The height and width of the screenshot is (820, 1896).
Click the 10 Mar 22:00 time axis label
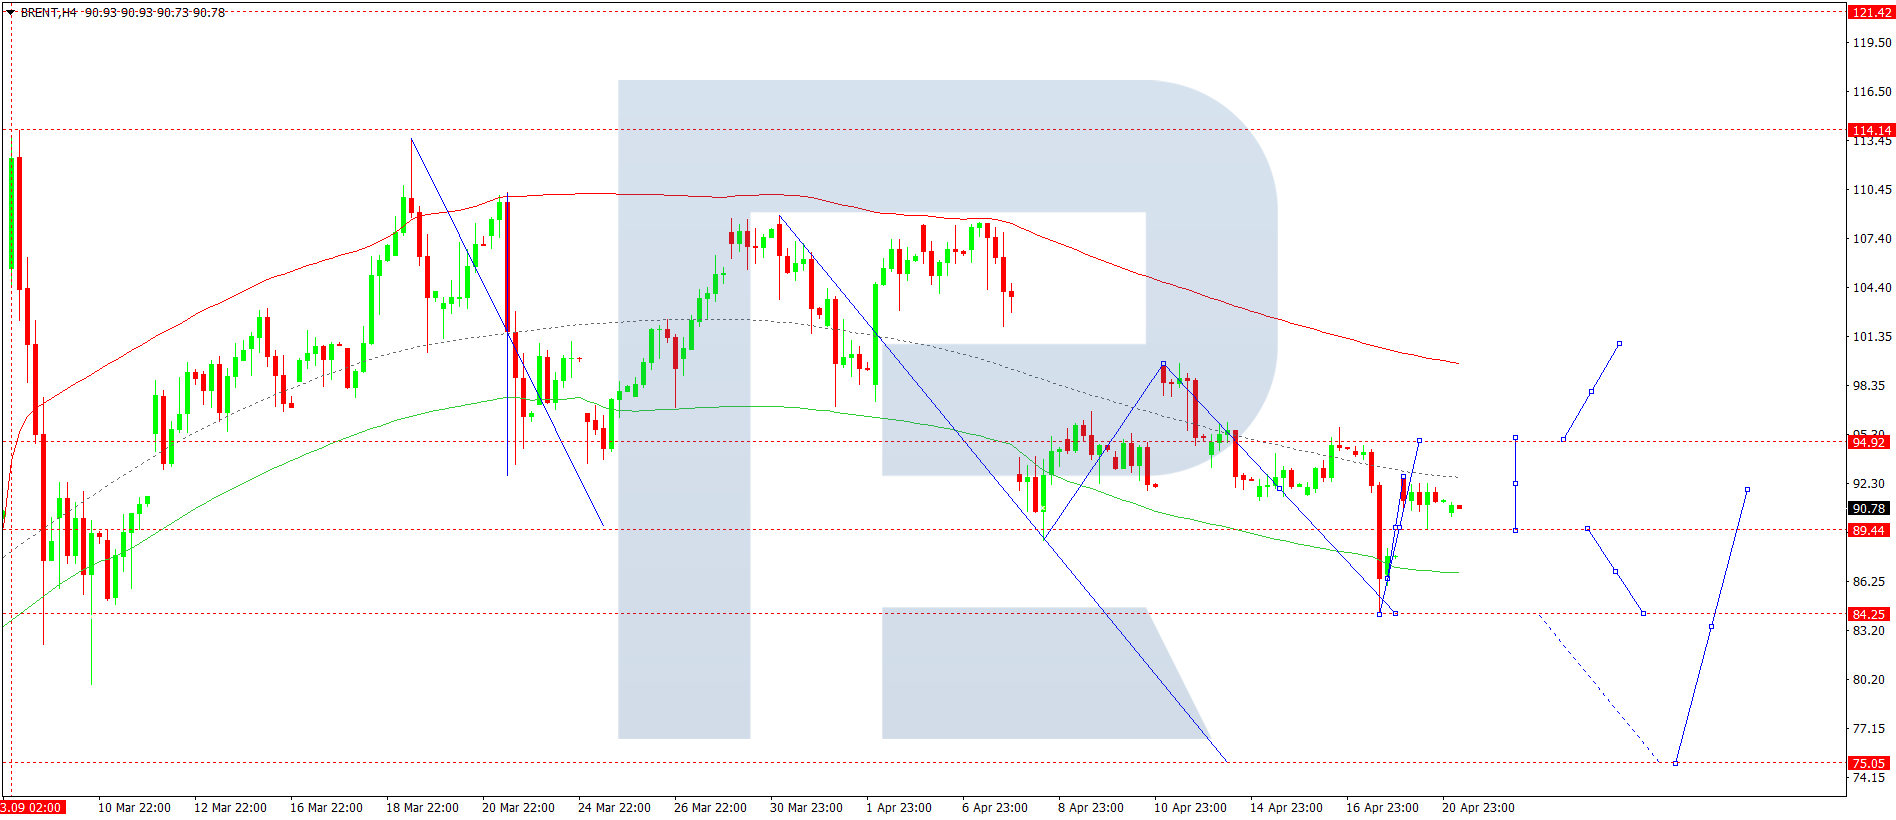134,808
